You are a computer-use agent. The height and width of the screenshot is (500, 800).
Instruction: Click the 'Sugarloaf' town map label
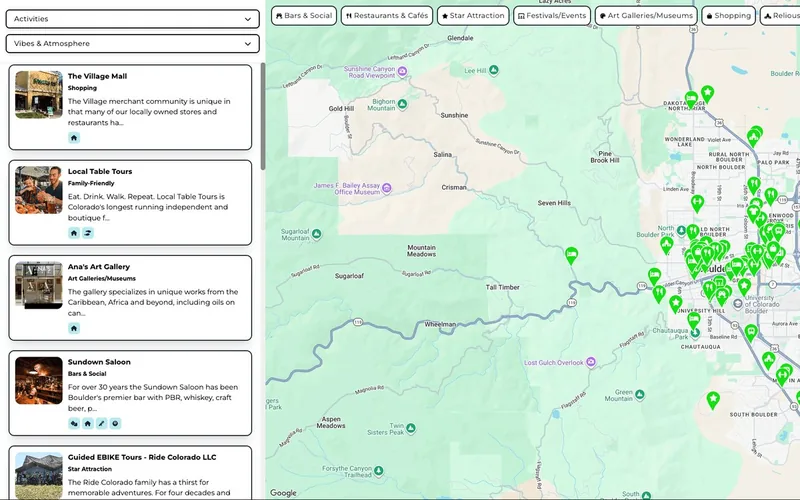(x=349, y=276)
